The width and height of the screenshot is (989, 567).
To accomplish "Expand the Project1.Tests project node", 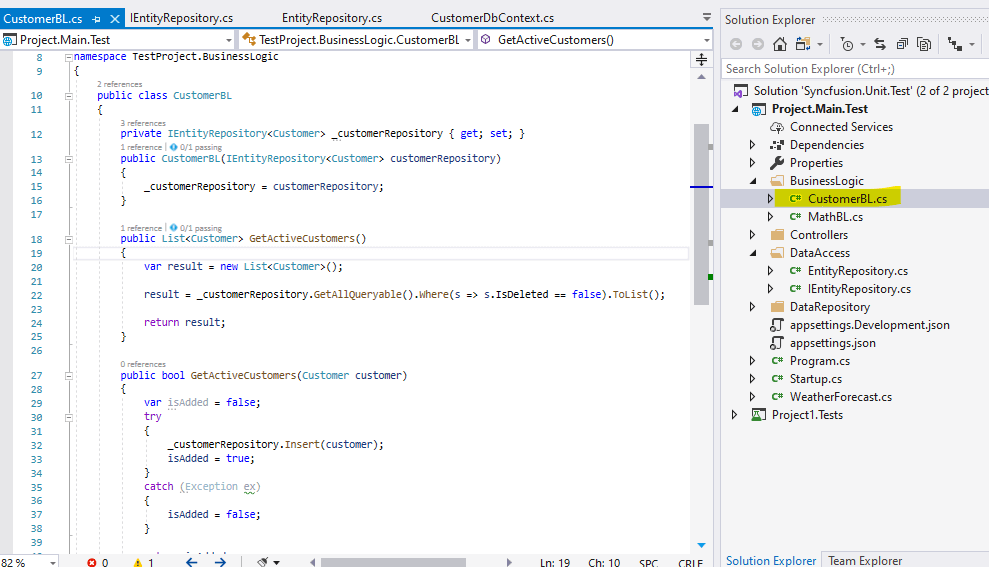I will click(x=735, y=415).
